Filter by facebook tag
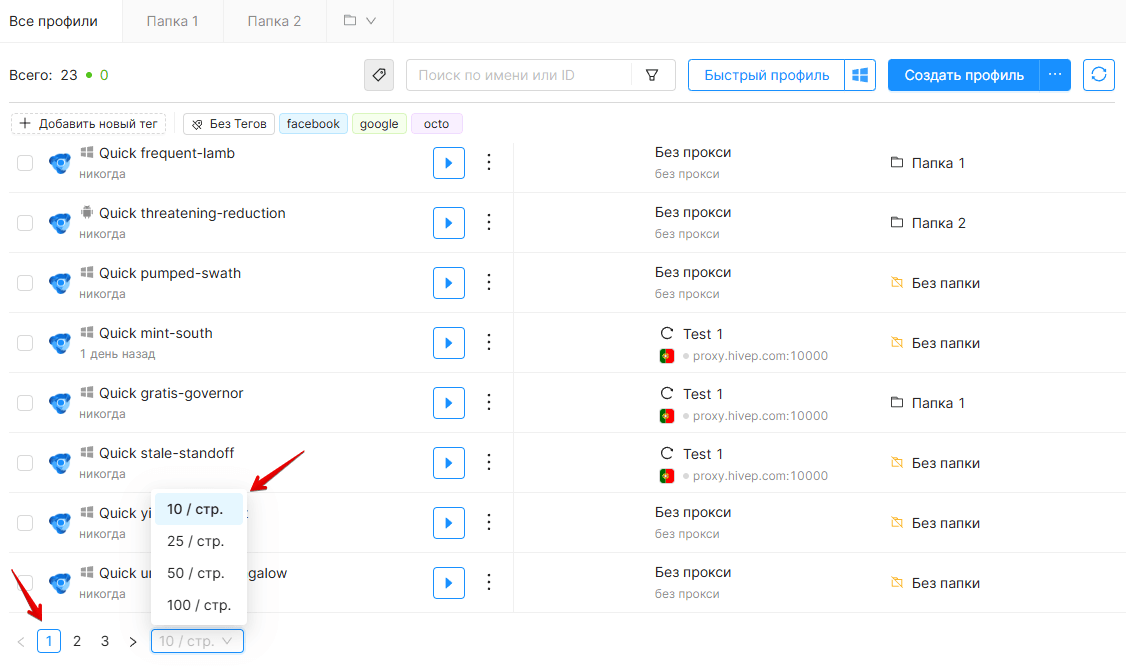Image resolution: width=1126 pixels, height=667 pixels. (x=313, y=123)
